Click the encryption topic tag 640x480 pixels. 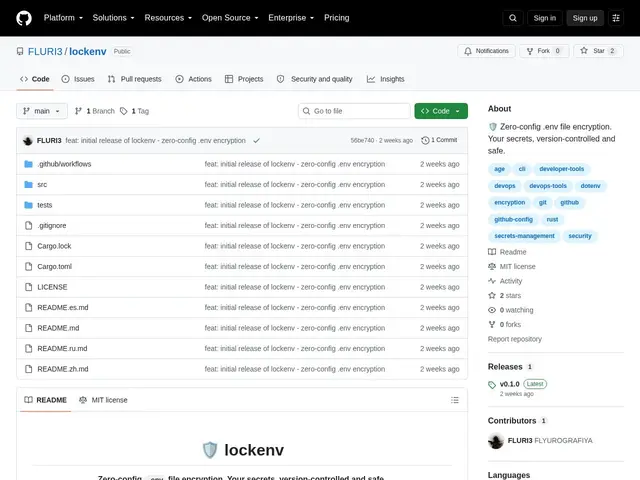click(x=509, y=202)
